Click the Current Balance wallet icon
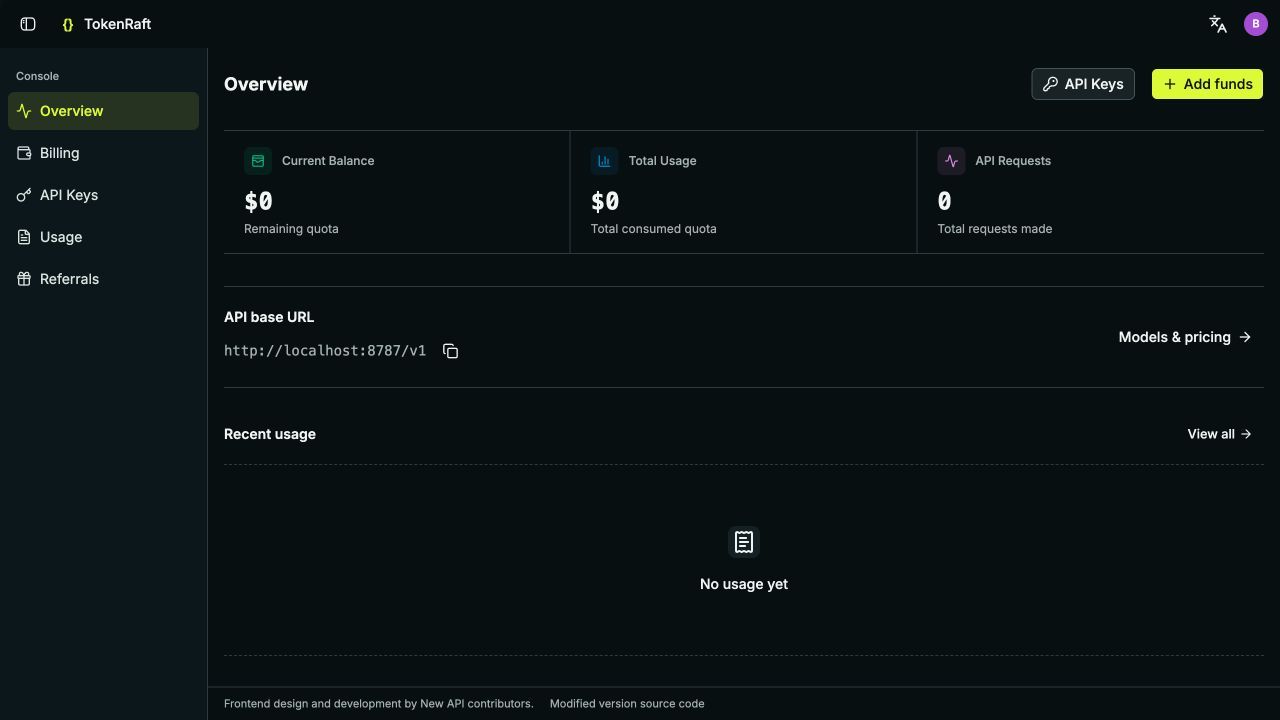The height and width of the screenshot is (720, 1280). point(258,161)
